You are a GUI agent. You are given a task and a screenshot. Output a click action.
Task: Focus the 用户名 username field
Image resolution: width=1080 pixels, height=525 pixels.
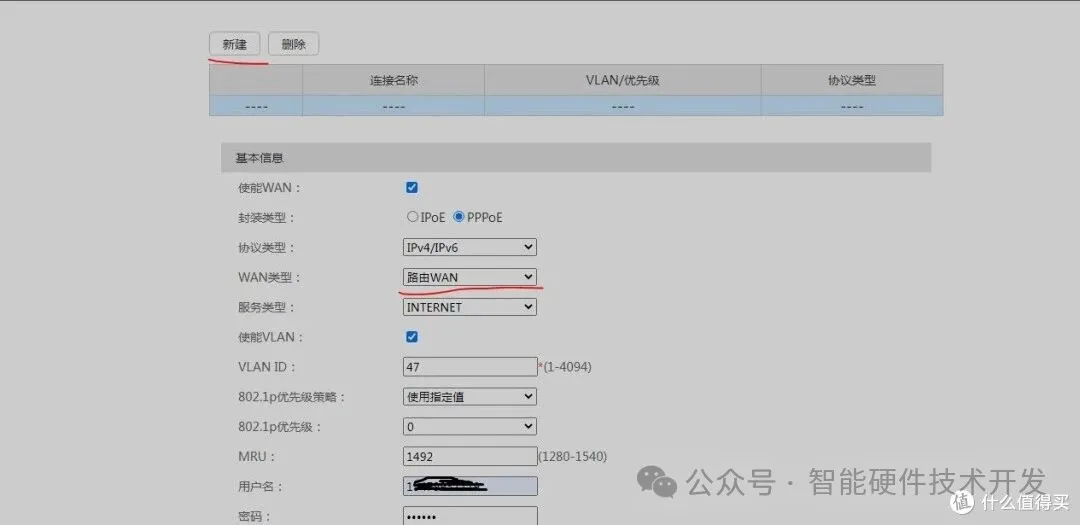click(x=469, y=487)
